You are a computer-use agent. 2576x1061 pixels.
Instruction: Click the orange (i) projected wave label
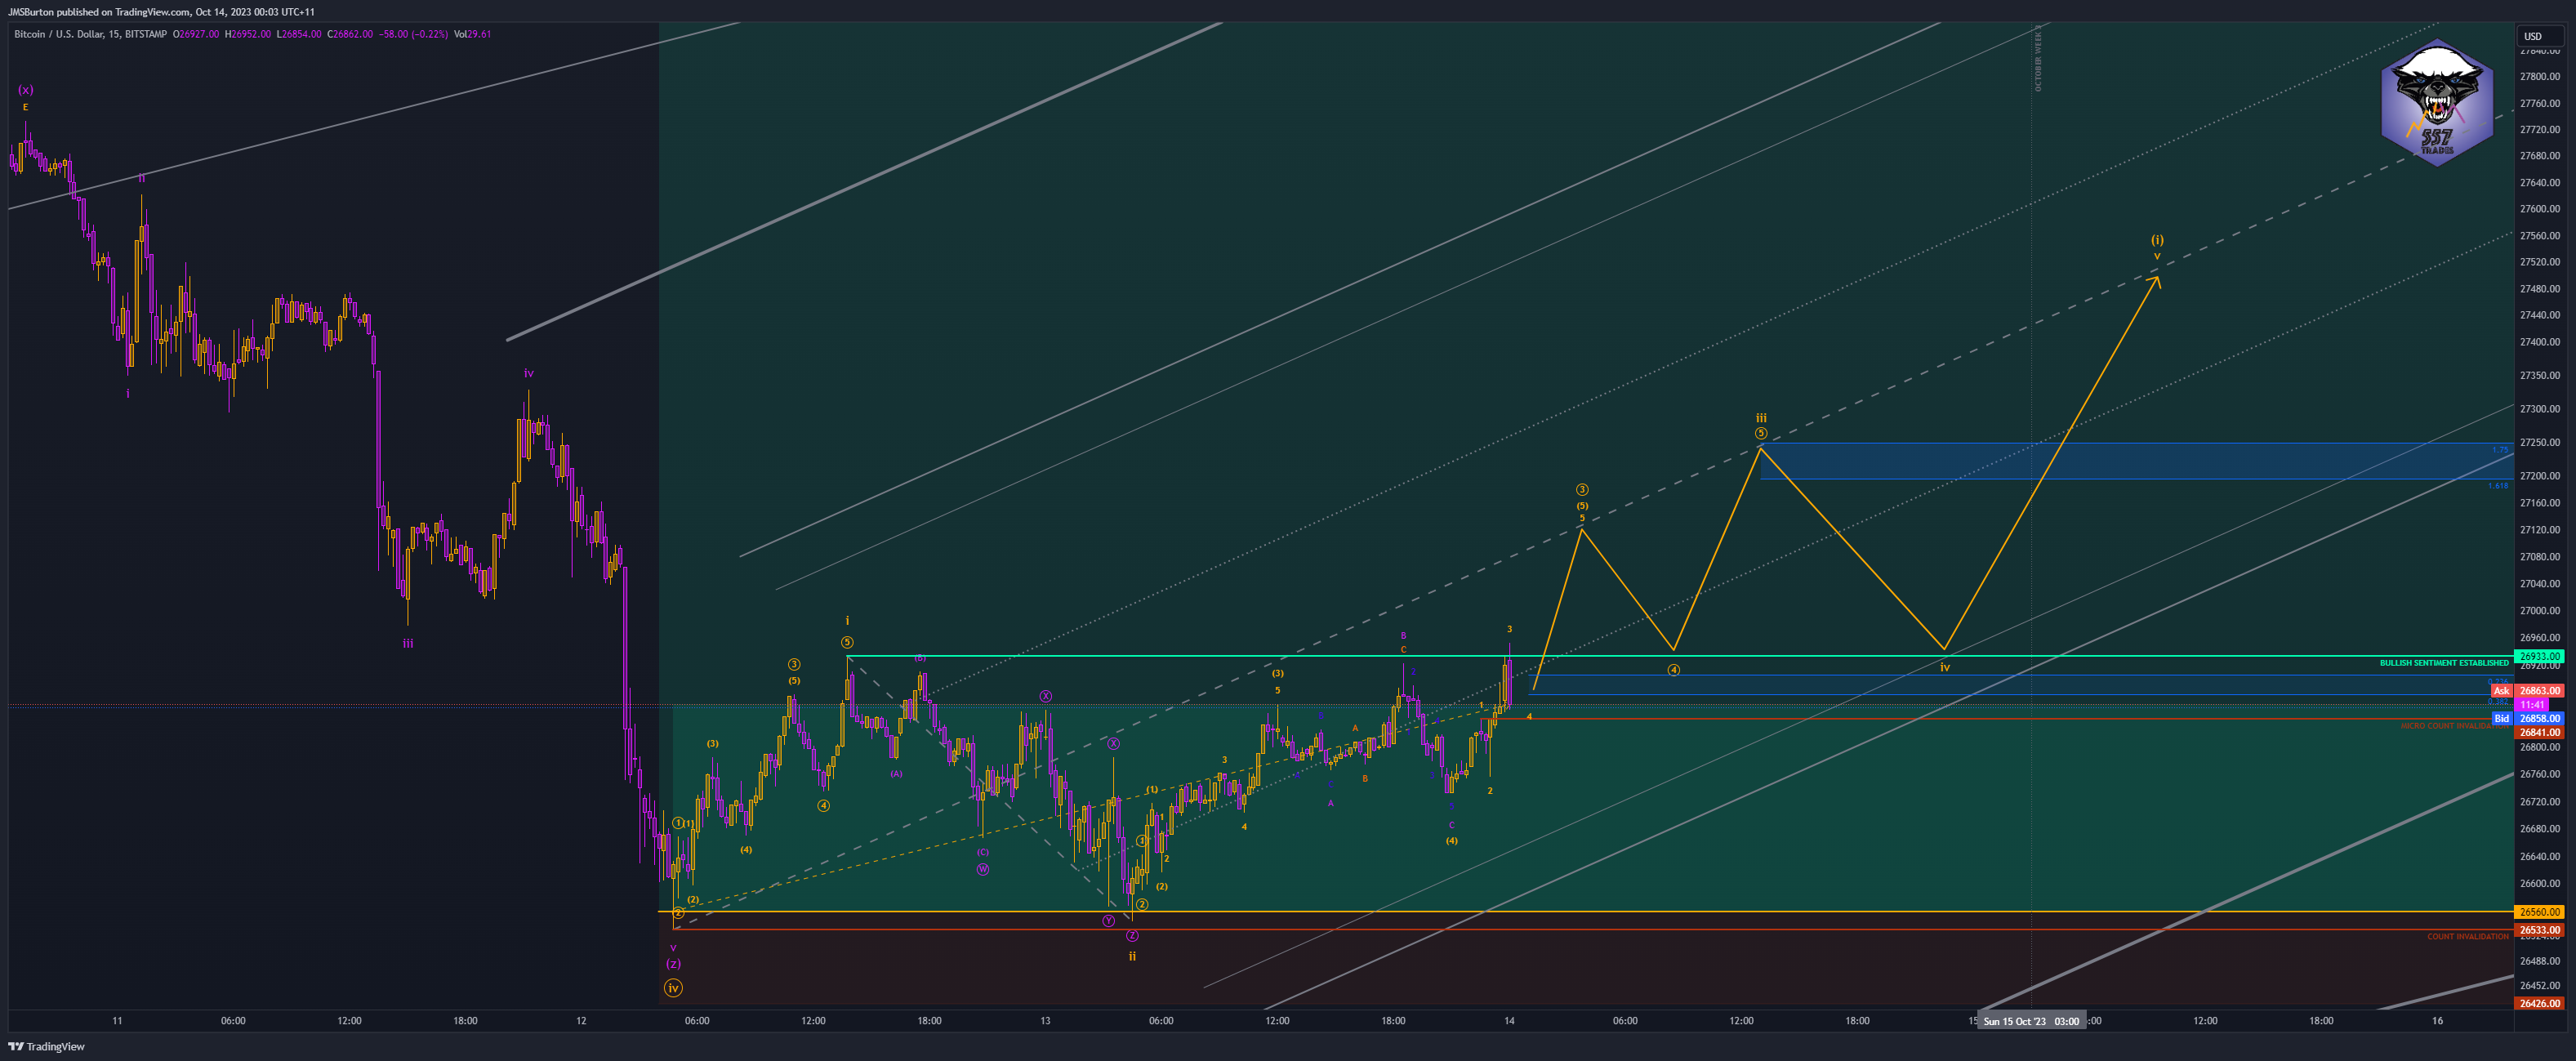coord(2157,240)
